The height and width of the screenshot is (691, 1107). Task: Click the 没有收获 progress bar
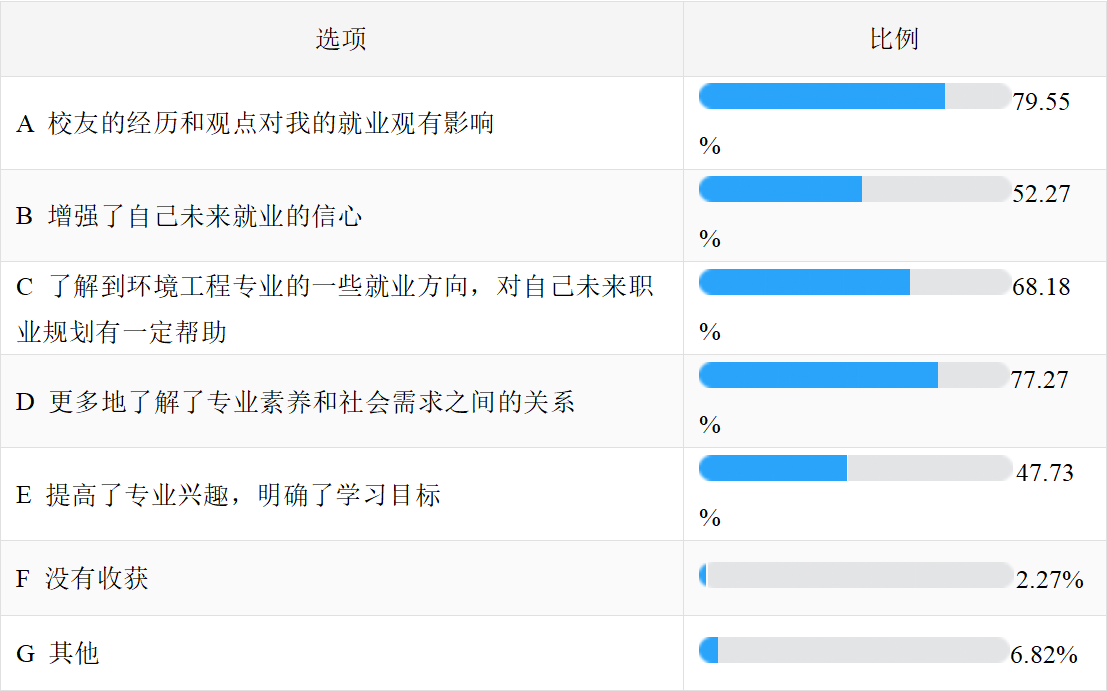855,575
